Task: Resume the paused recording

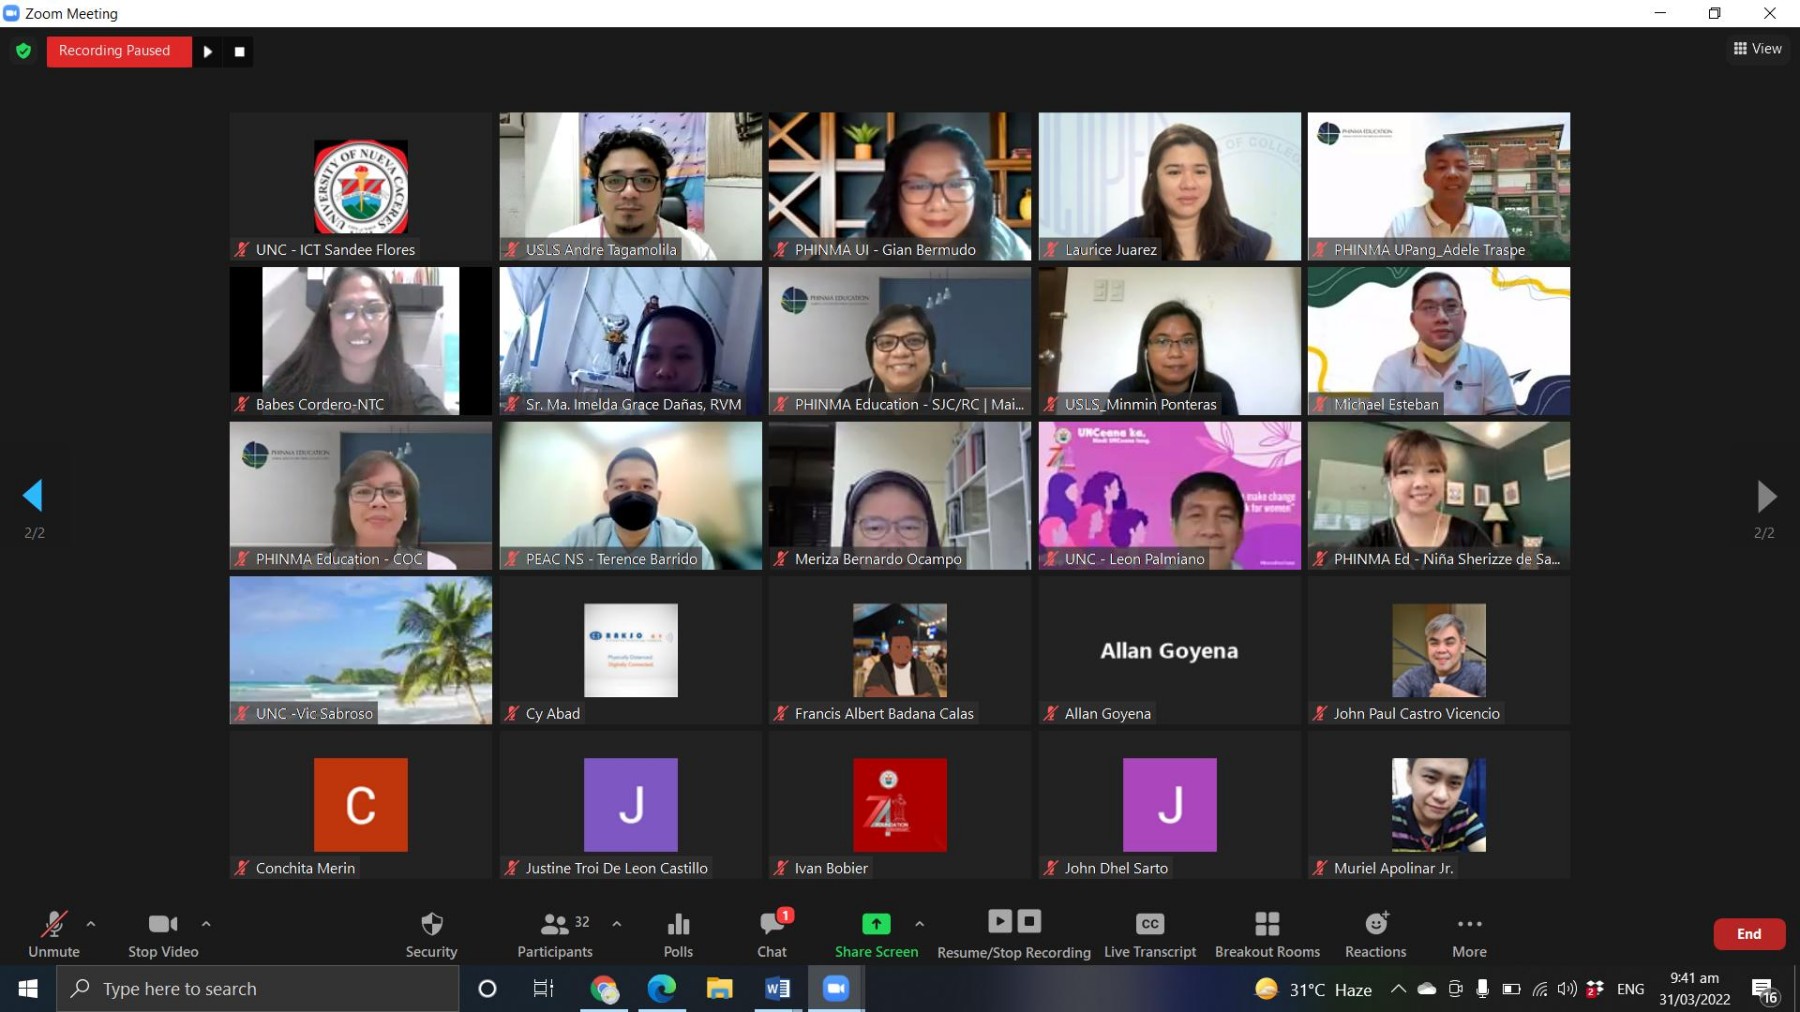Action: 208,51
